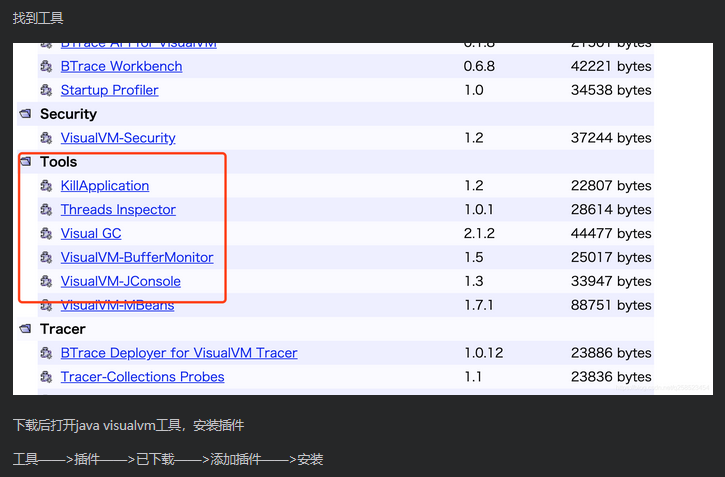Open the VisualVM-MBeans plugin link
This screenshot has width=725, height=477.
pyautogui.click(x=117, y=305)
